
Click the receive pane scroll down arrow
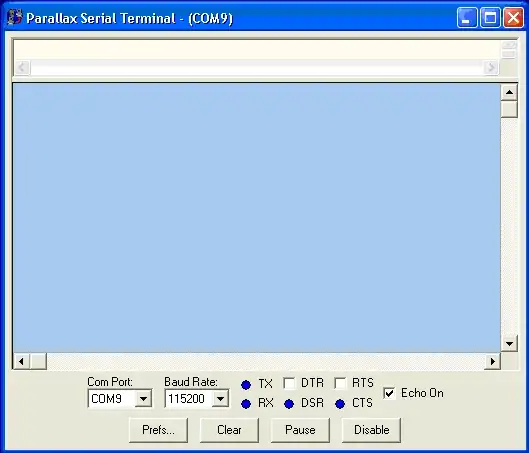pos(509,344)
